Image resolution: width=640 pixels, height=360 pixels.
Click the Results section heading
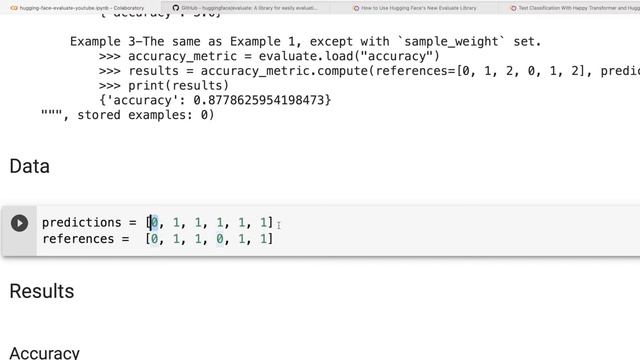tap(42, 291)
